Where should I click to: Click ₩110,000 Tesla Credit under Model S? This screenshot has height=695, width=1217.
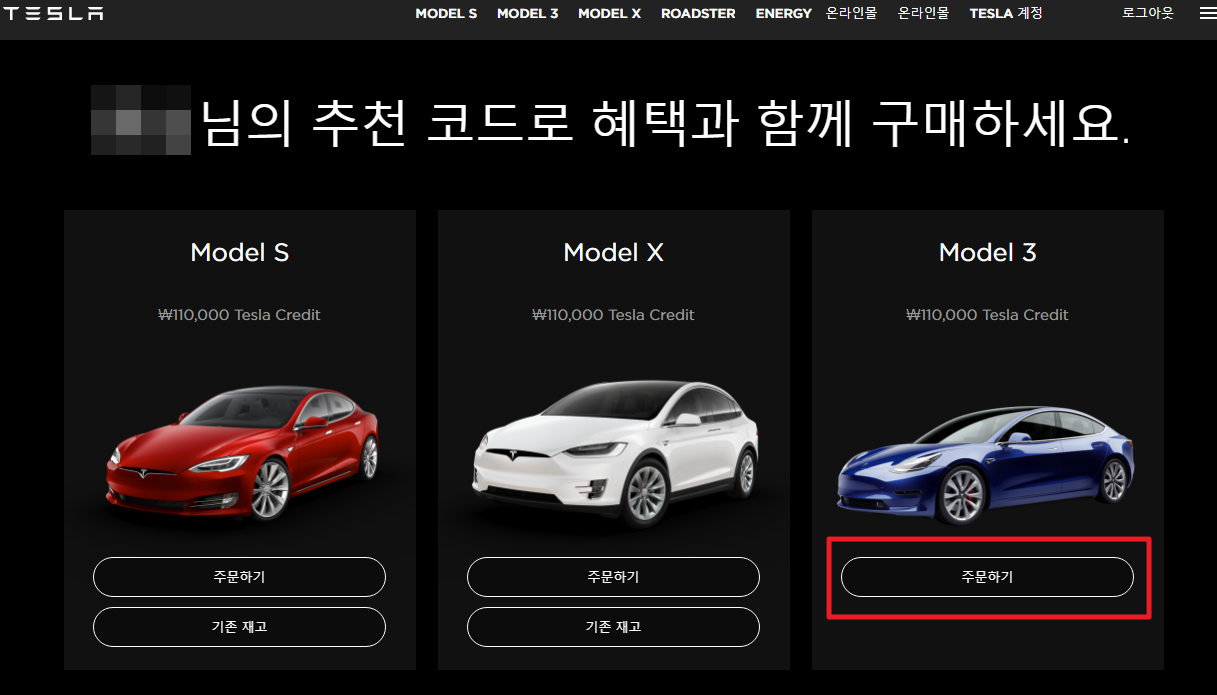[x=240, y=315]
